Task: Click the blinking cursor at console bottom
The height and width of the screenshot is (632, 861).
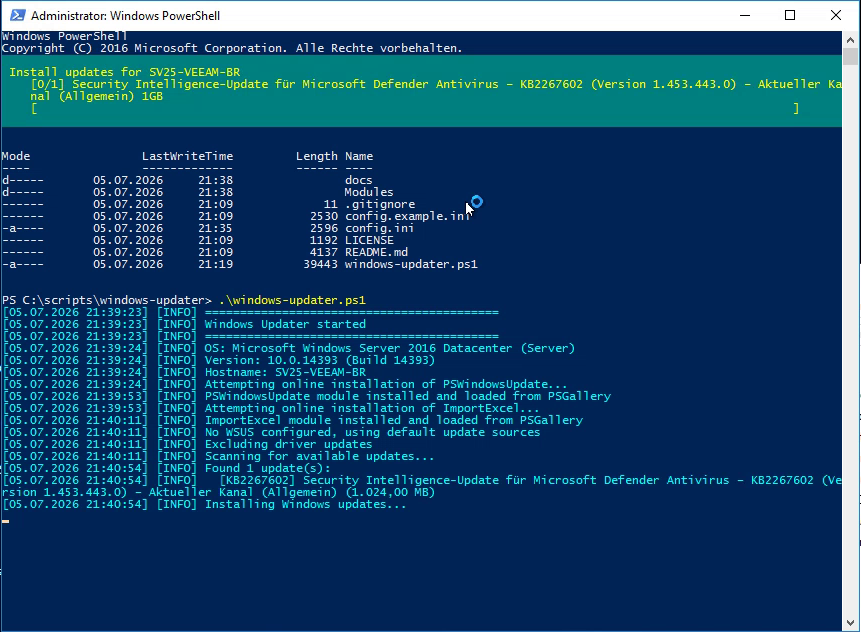Action: [5, 521]
